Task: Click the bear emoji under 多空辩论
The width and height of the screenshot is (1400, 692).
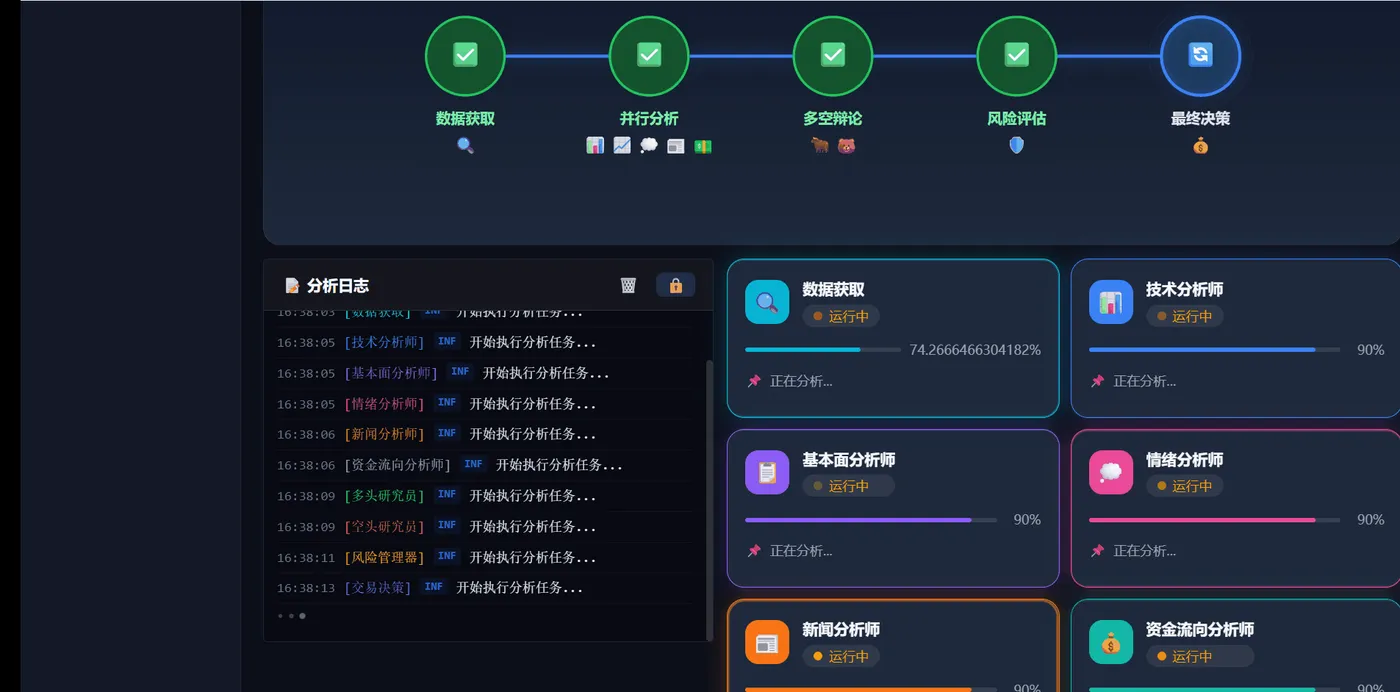Action: (x=847, y=145)
